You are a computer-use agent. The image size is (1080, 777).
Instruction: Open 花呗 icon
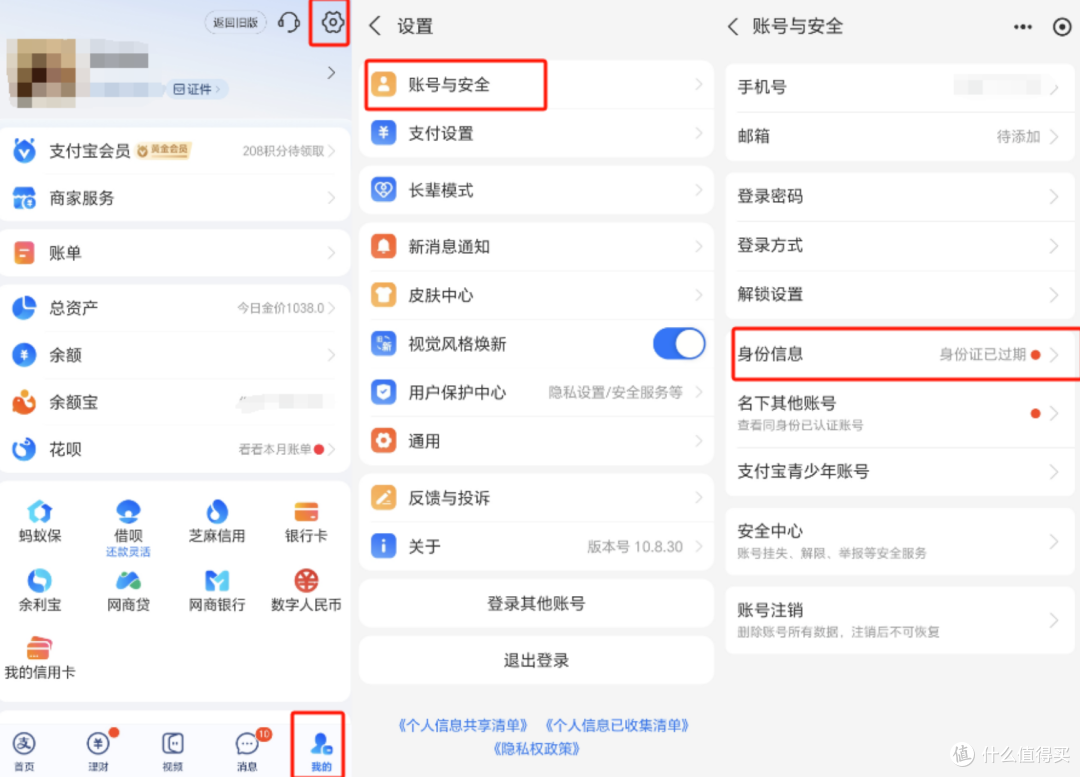(24, 449)
